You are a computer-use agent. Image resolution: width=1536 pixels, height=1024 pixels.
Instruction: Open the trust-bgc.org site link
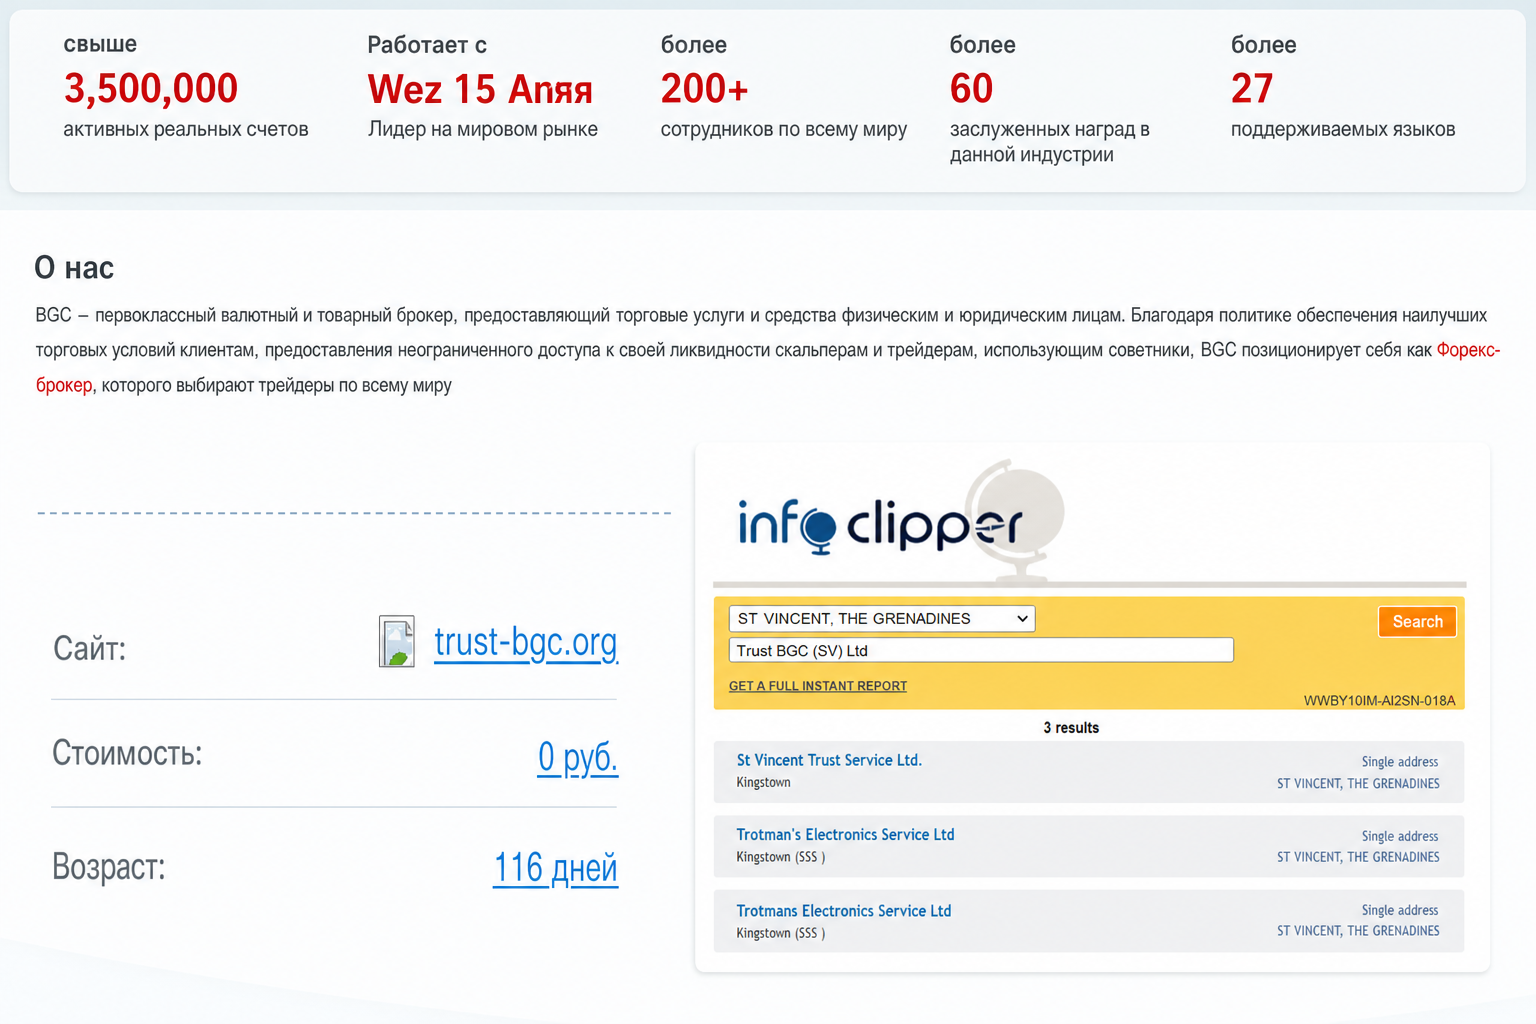(x=526, y=642)
